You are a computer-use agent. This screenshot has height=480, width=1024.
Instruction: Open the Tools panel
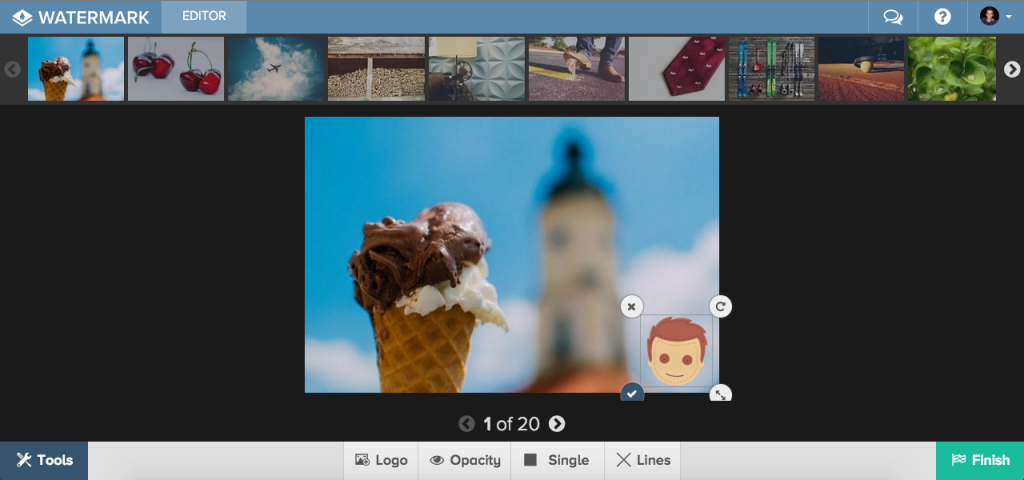[x=44, y=460]
